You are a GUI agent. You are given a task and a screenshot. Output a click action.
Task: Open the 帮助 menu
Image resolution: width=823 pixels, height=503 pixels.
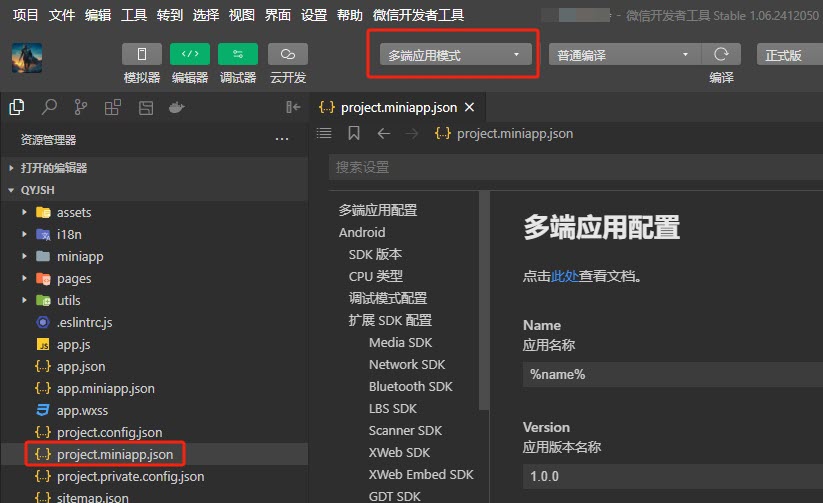pos(350,15)
